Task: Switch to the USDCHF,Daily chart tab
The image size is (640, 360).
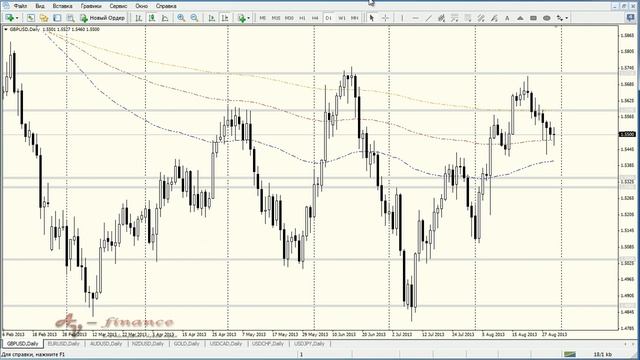Action: click(268, 344)
